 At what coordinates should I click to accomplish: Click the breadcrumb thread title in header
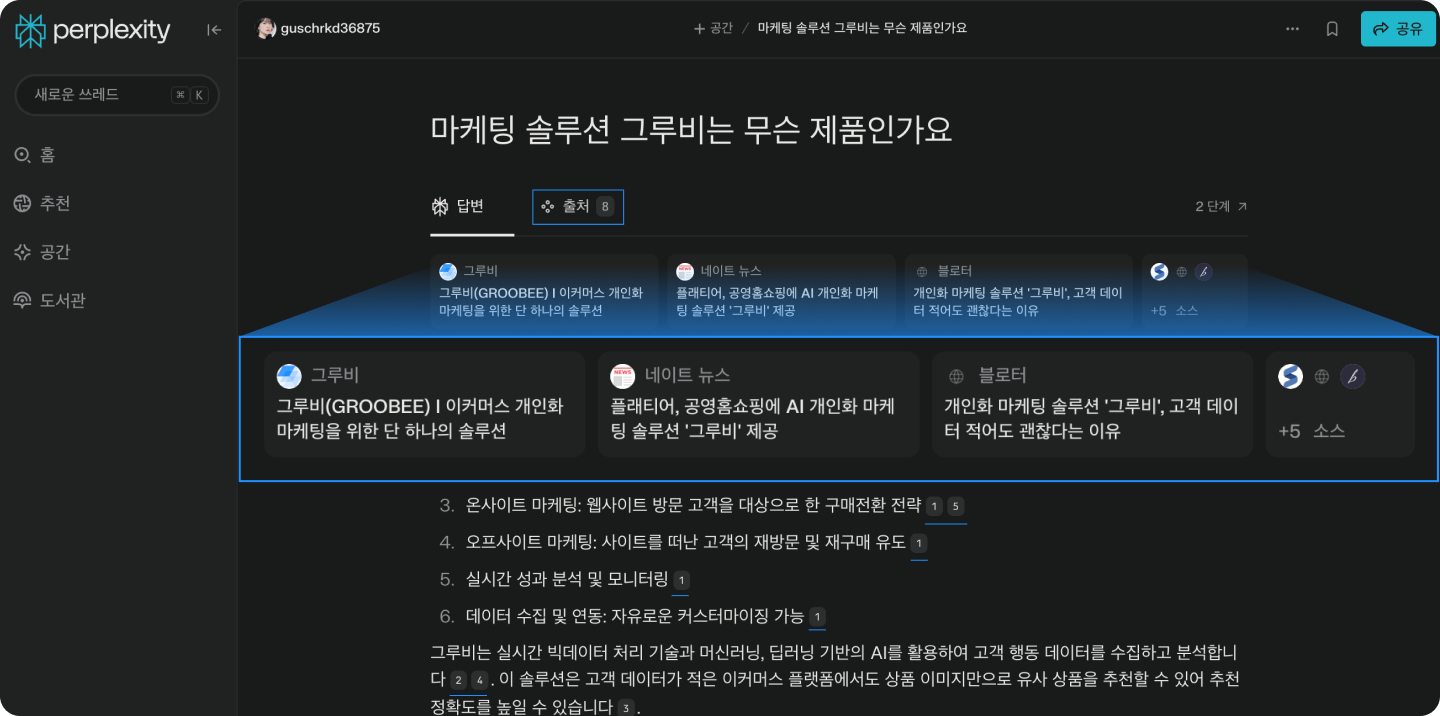coord(862,29)
